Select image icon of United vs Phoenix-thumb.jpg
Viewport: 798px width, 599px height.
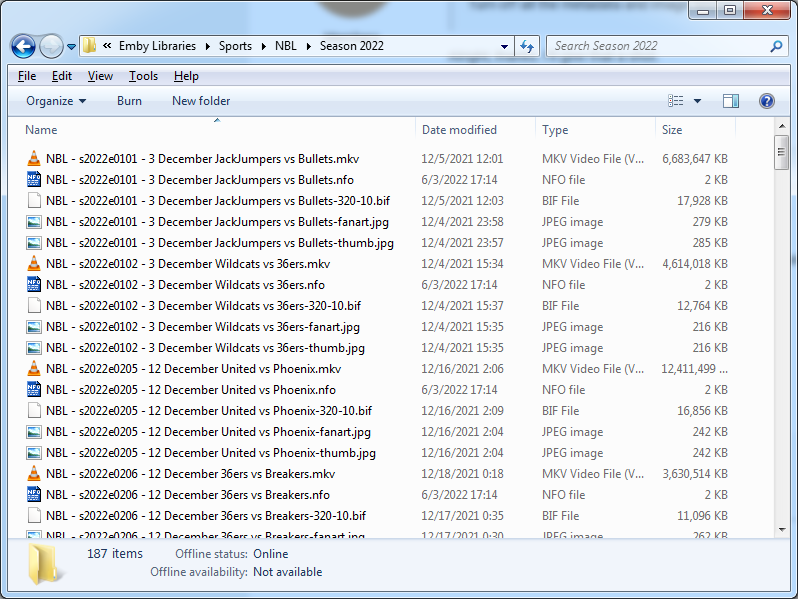(x=34, y=453)
